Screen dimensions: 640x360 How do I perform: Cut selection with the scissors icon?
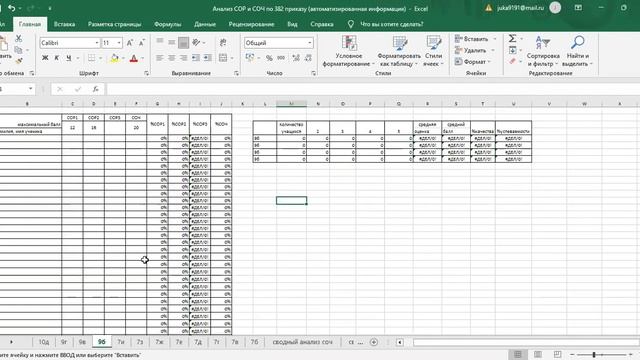pyautogui.click(x=18, y=38)
